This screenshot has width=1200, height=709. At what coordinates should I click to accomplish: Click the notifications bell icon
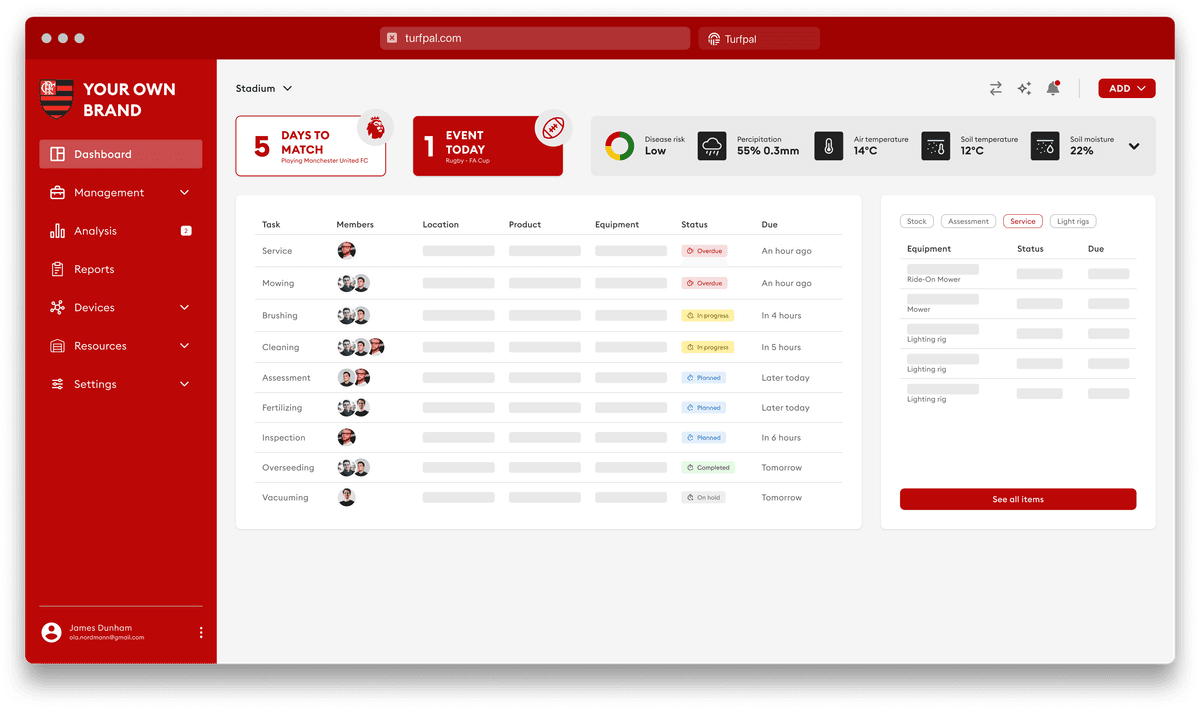coord(1052,88)
